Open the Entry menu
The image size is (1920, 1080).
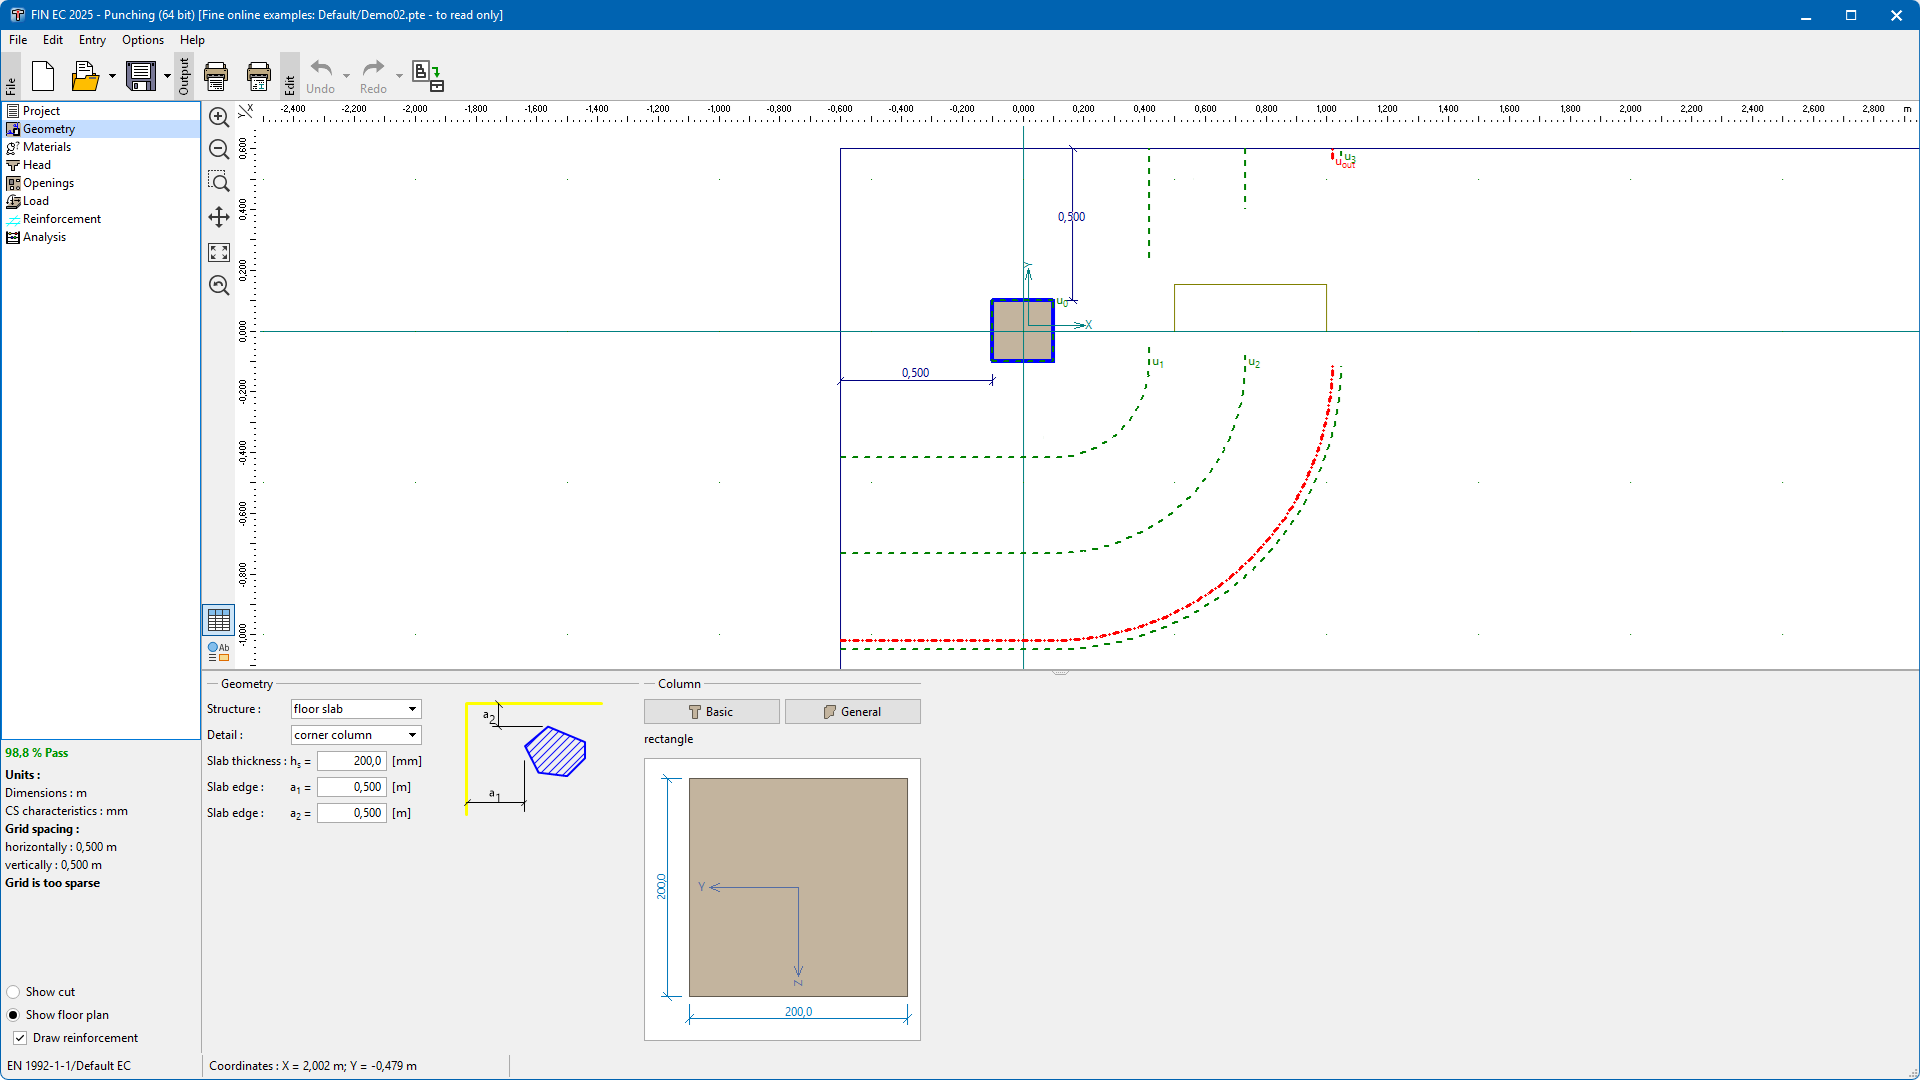click(92, 40)
